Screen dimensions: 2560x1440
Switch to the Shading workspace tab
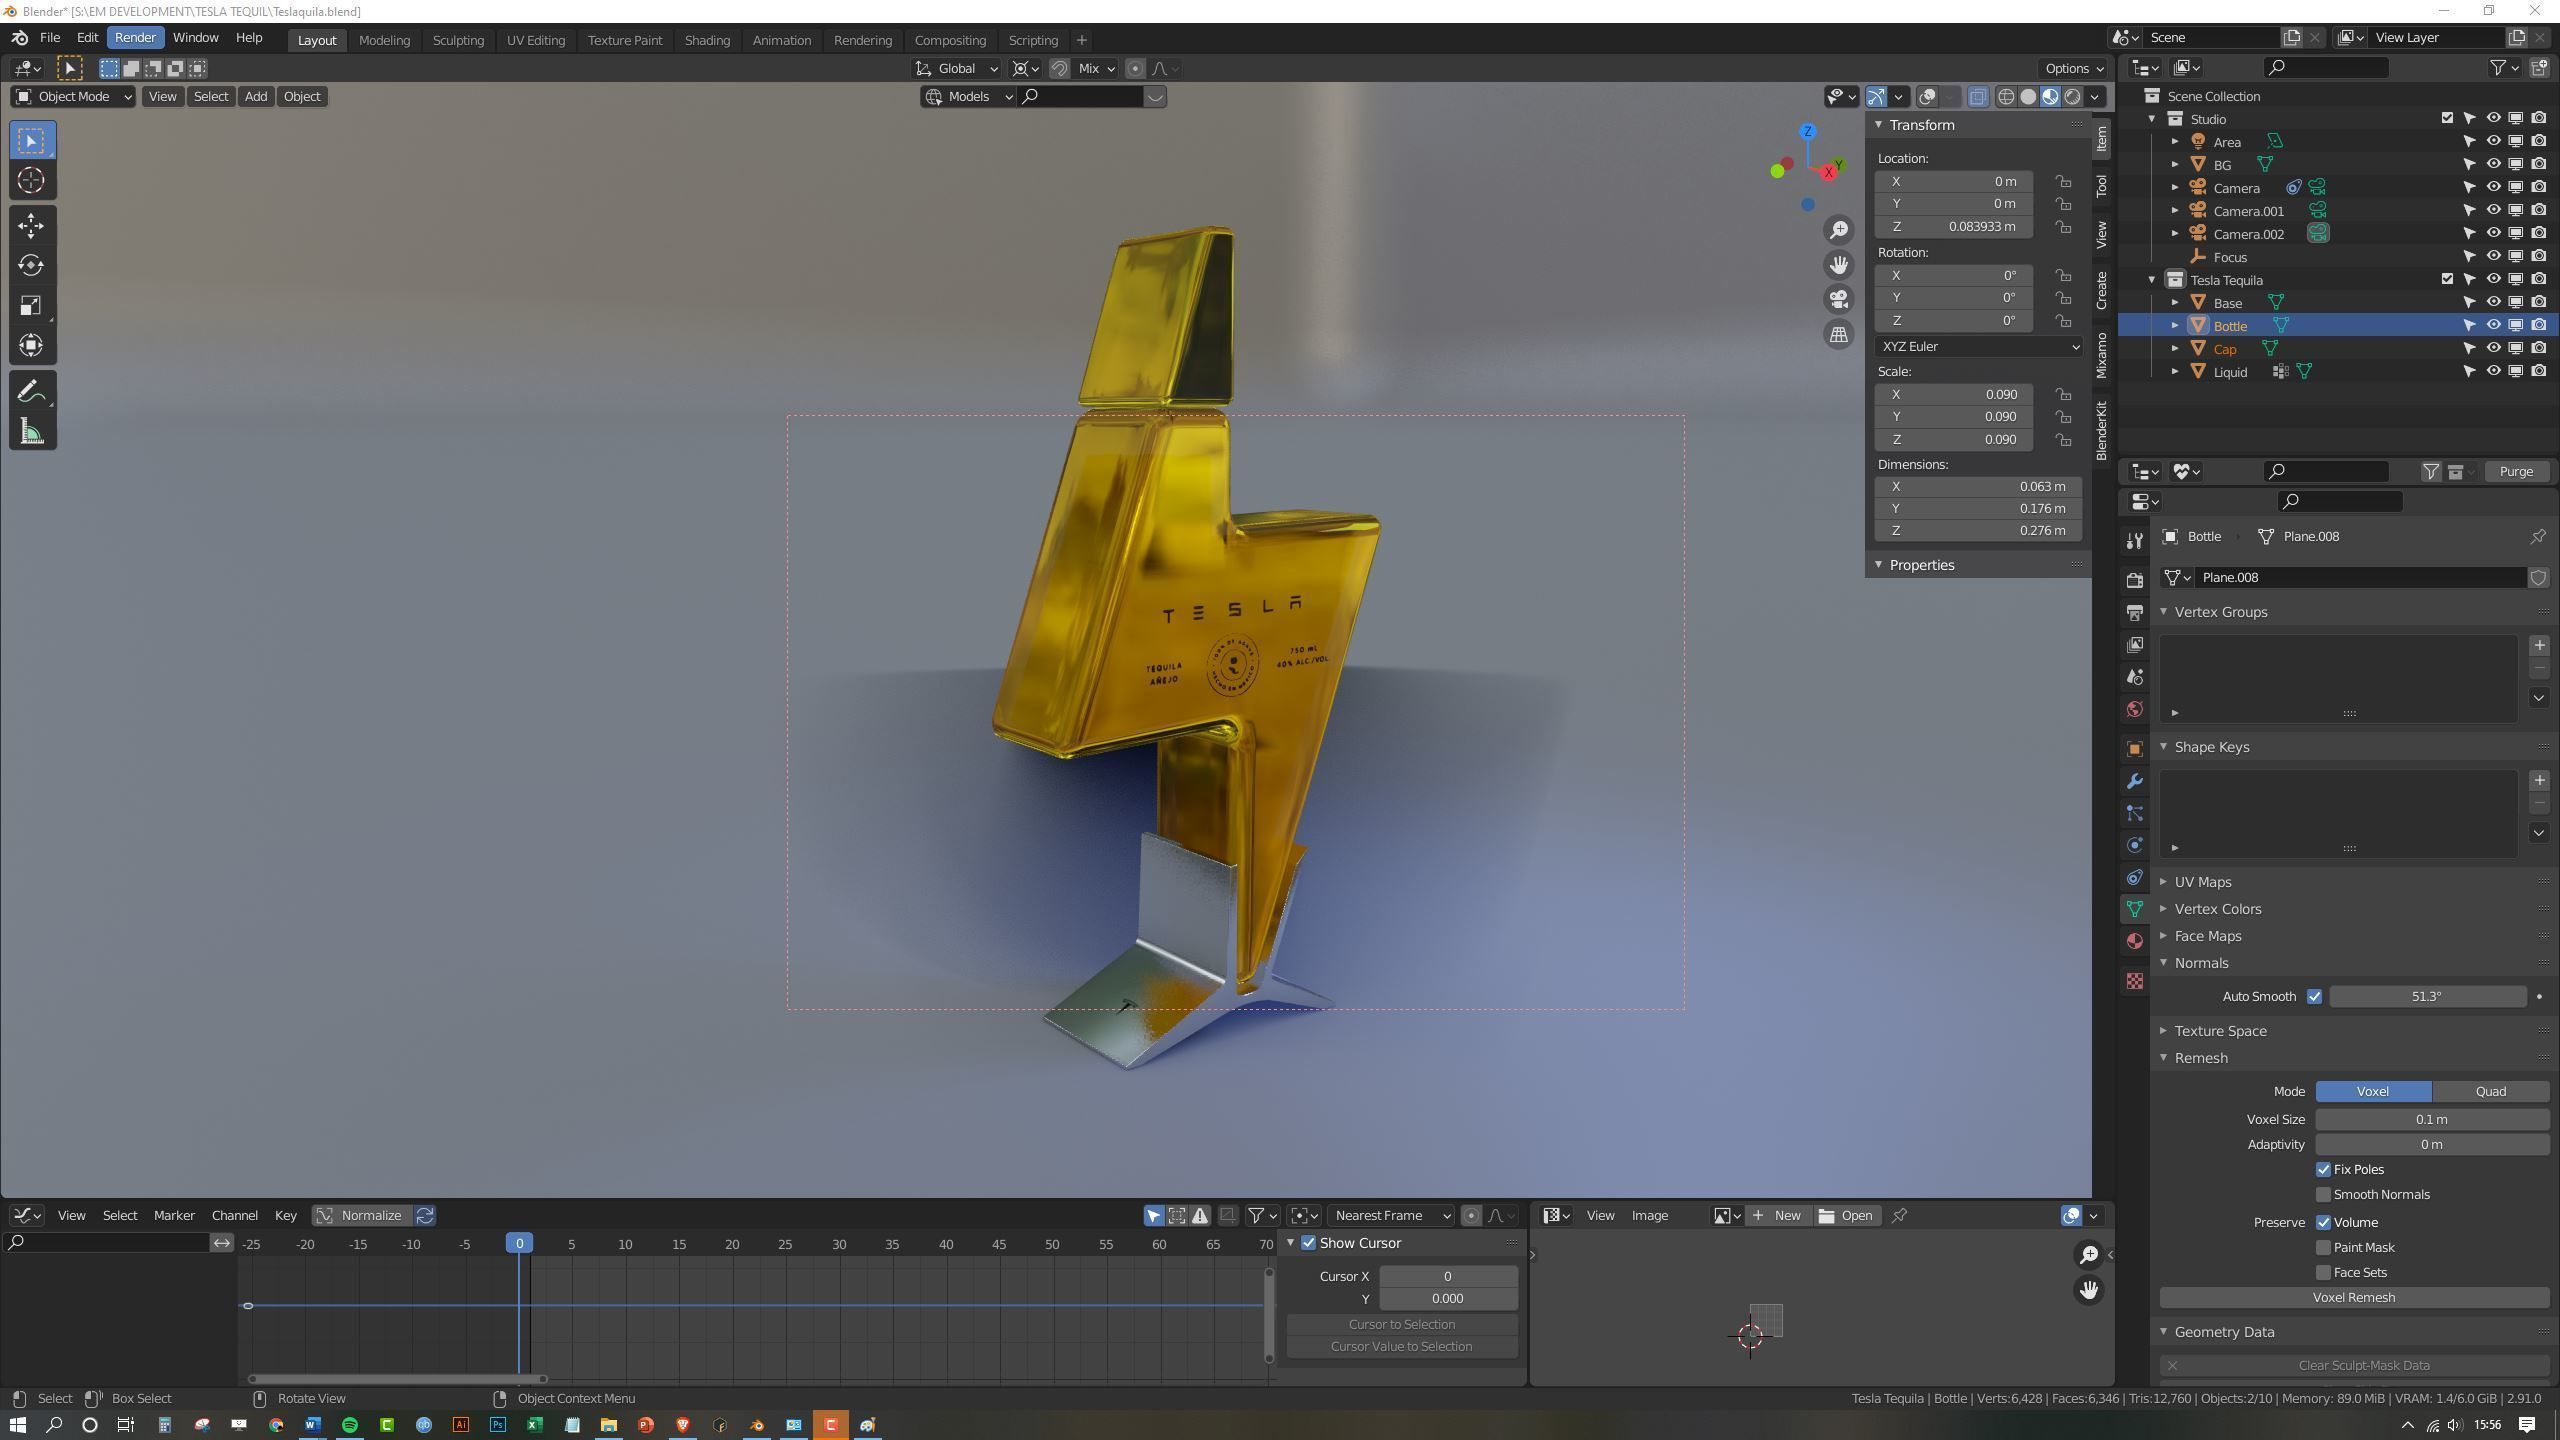click(x=707, y=40)
